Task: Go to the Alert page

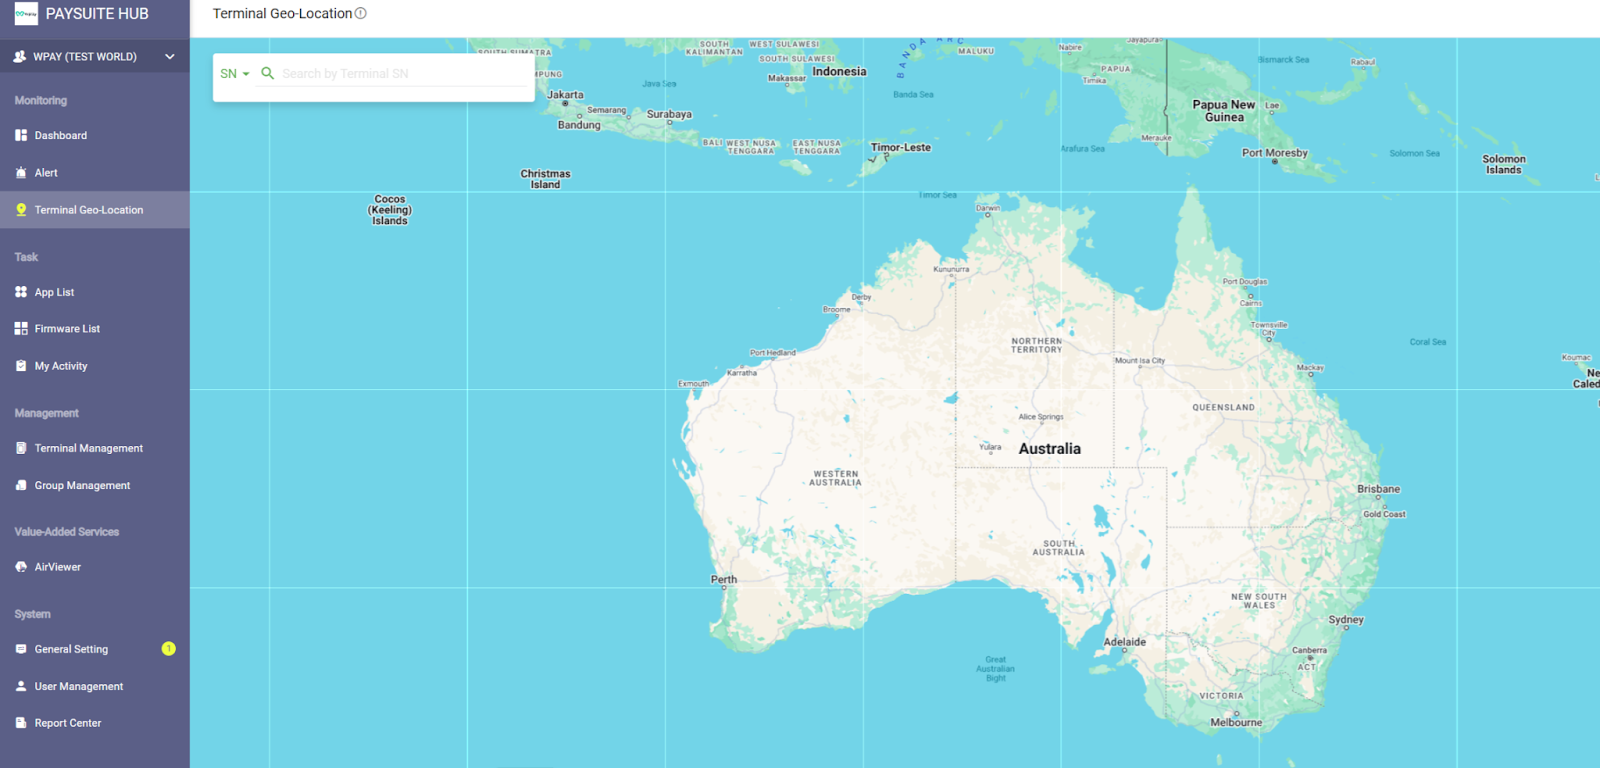Action: 95,173
